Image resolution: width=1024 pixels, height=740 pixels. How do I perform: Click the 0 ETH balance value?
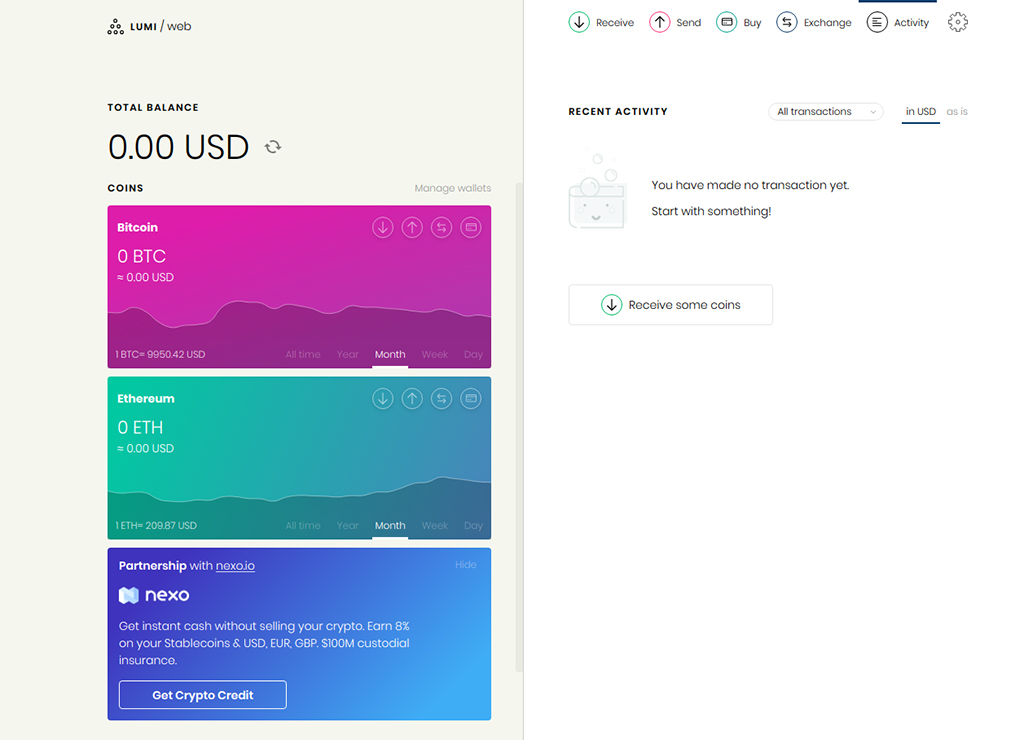pyautogui.click(x=140, y=427)
